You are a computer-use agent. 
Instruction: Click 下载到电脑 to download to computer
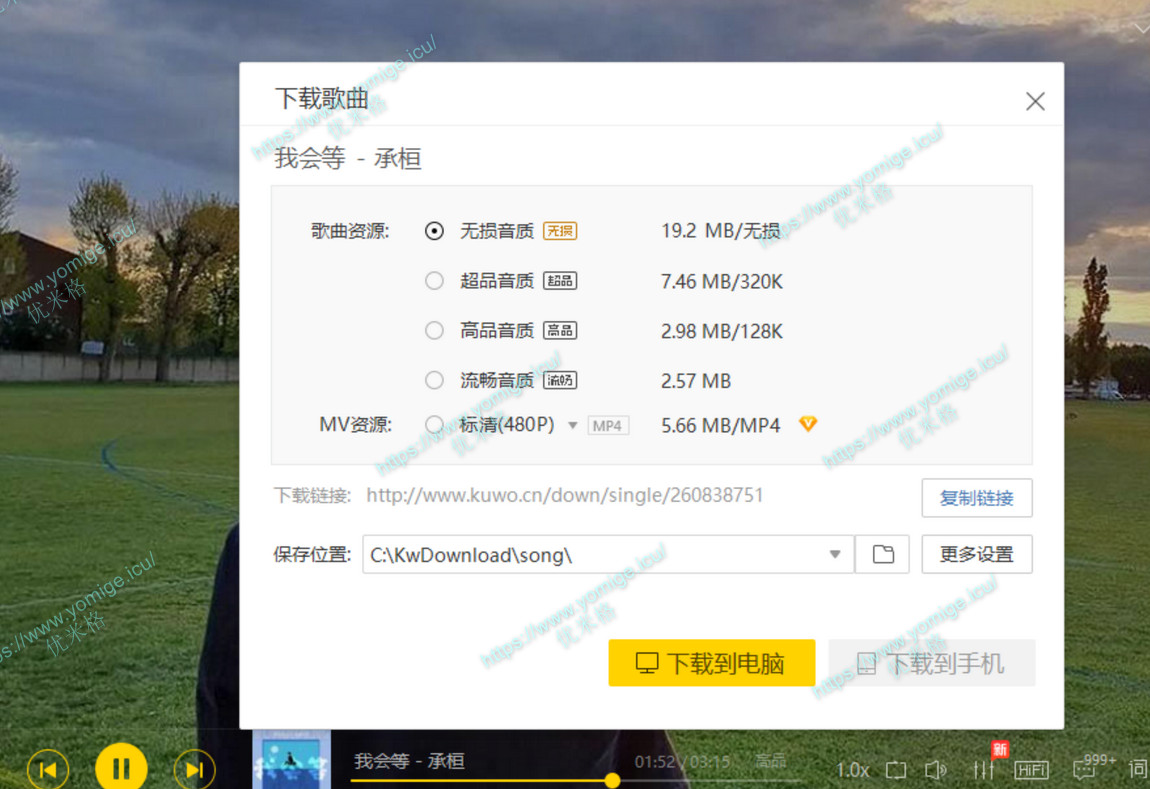click(711, 663)
